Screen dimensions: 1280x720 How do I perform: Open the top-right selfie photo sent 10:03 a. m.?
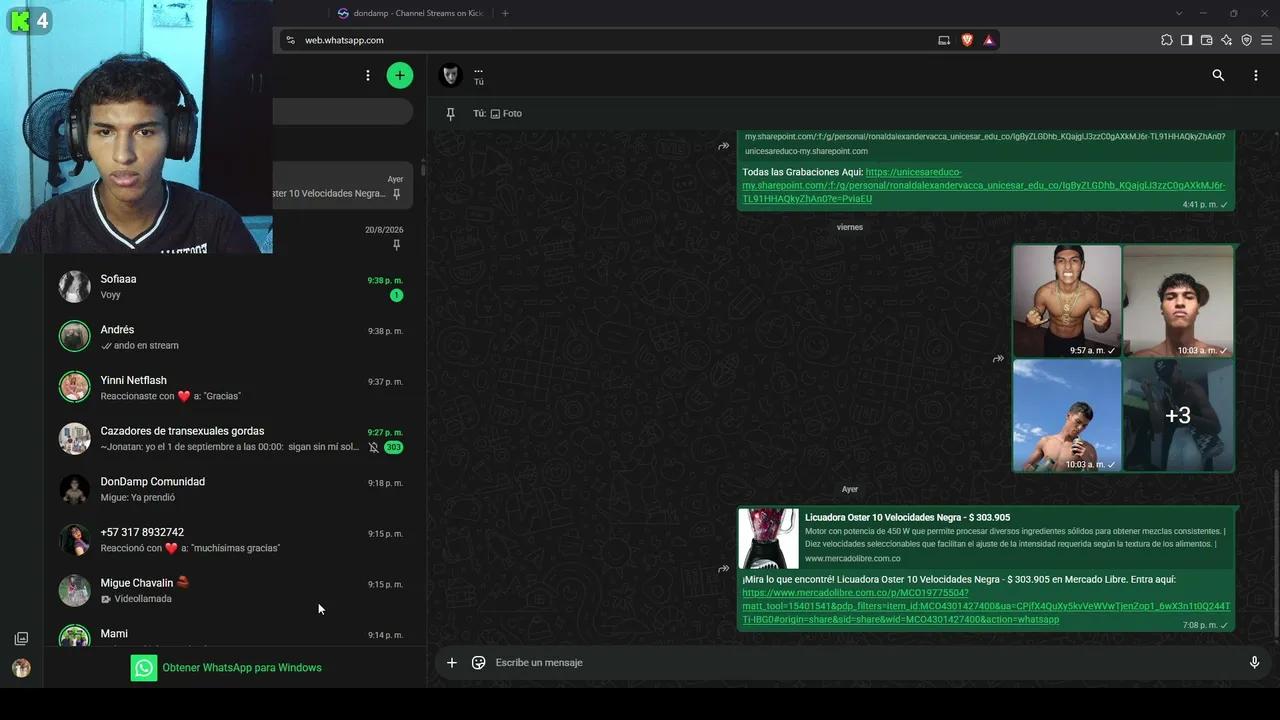click(1178, 301)
